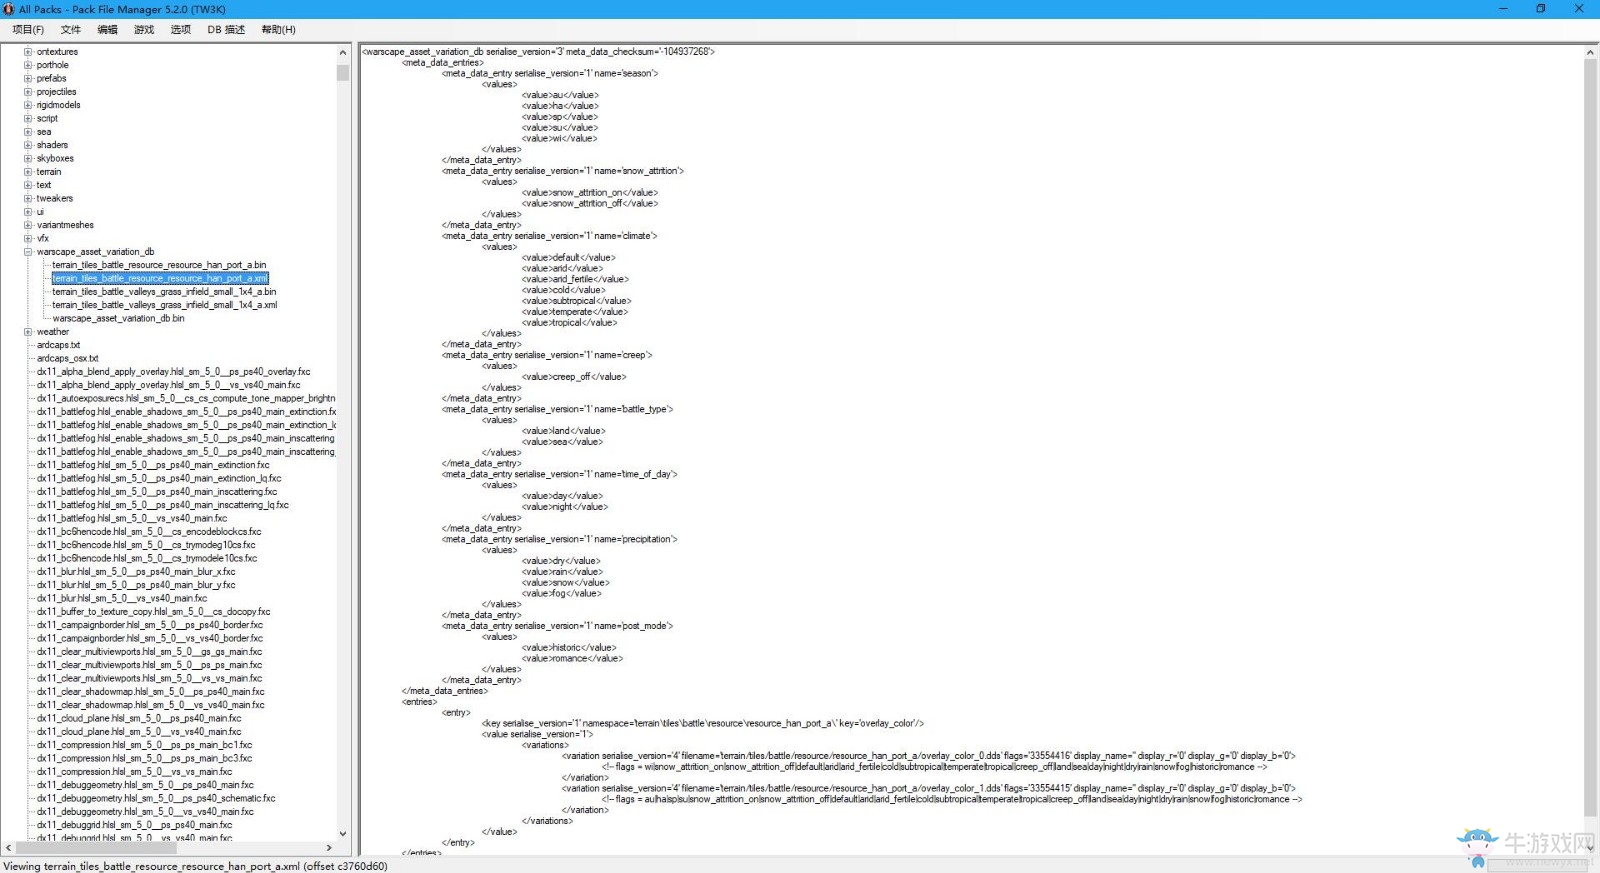Expand the skyboxes folder node

28,158
